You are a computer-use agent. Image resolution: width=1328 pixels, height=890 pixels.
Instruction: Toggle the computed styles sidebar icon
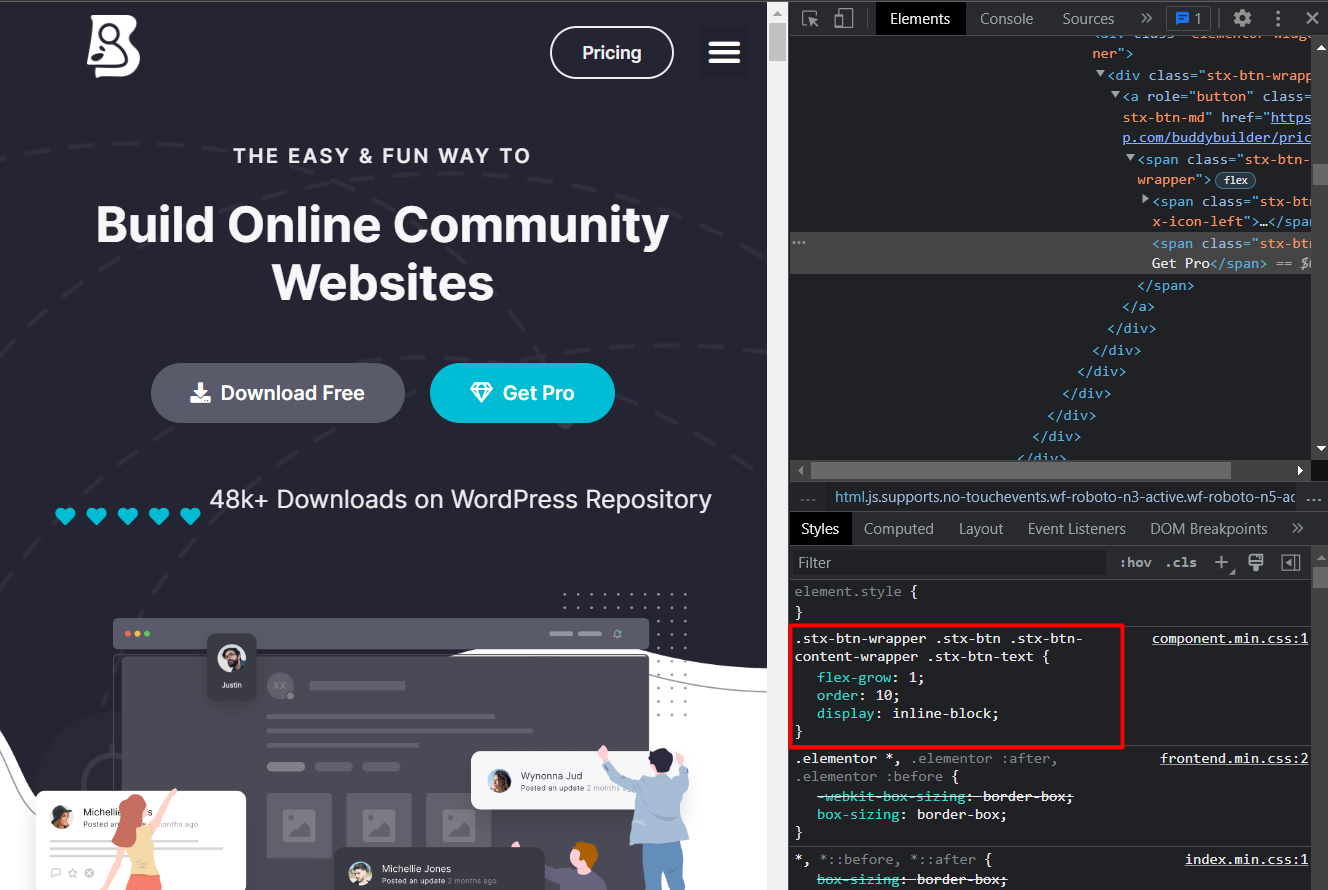click(x=1291, y=562)
